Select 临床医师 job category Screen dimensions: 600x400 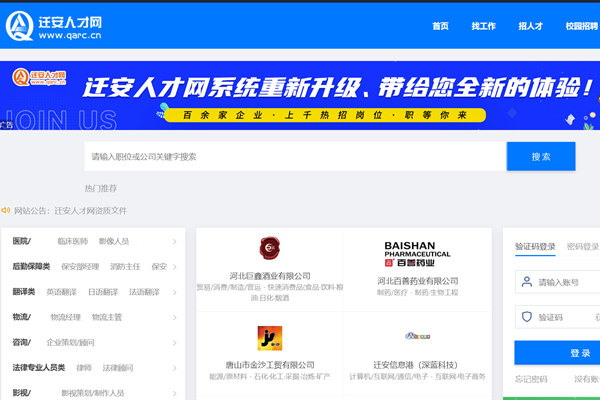[x=72, y=241]
